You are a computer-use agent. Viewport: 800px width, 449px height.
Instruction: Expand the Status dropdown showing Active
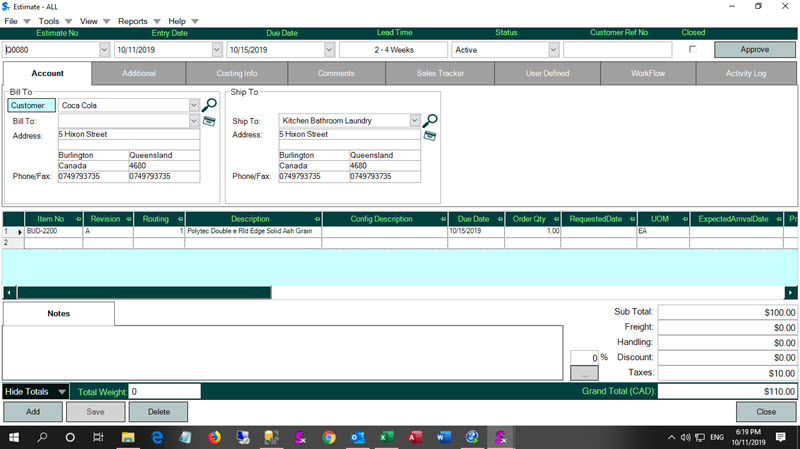click(553, 50)
